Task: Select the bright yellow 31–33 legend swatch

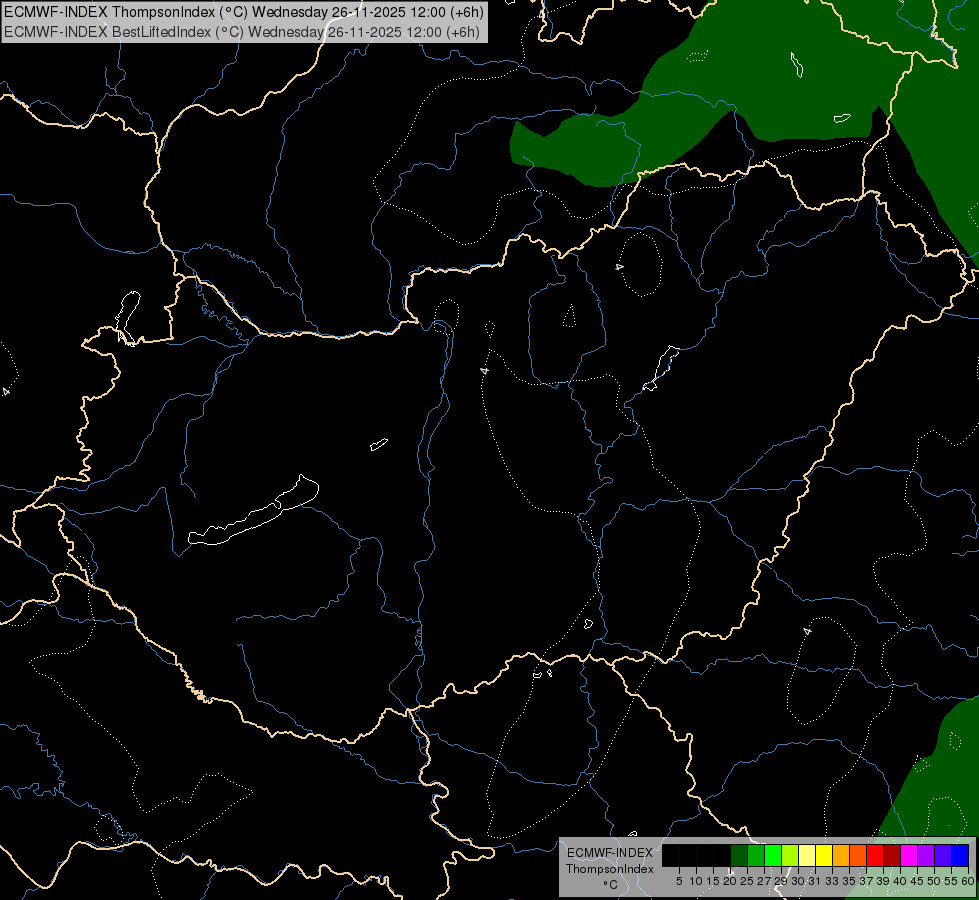Action: pos(824,855)
